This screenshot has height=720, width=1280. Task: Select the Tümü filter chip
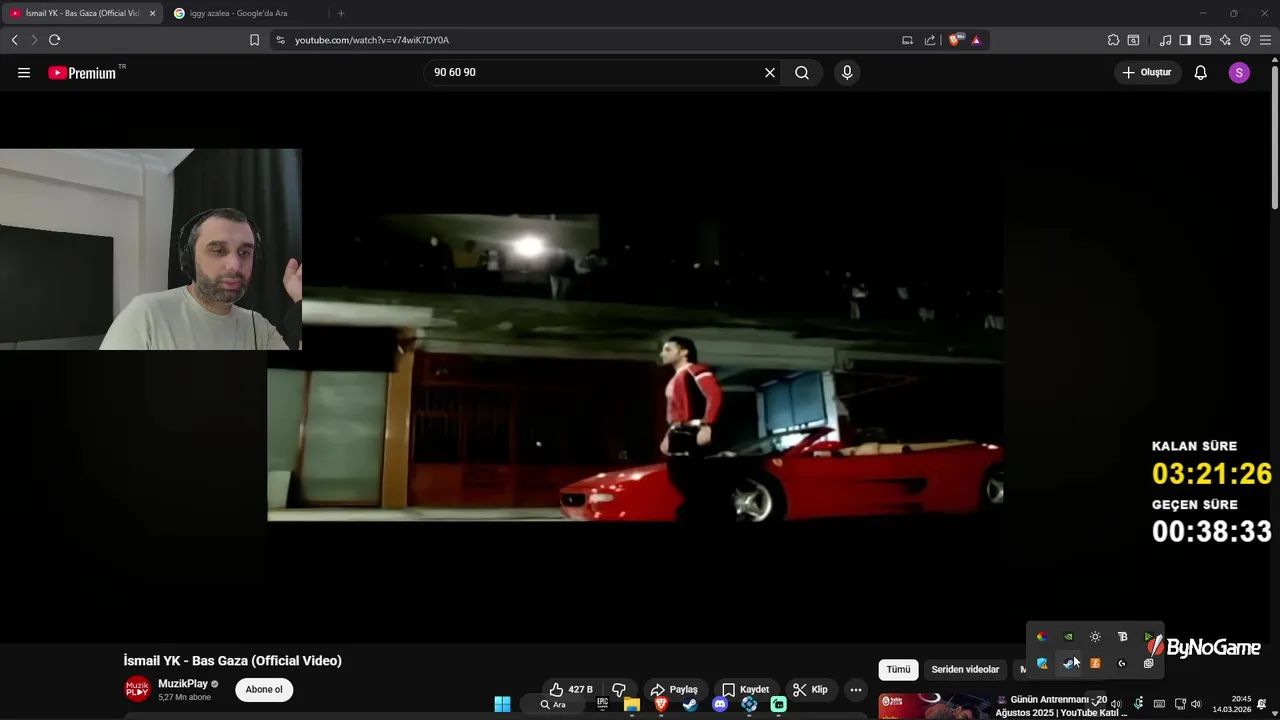[898, 669]
